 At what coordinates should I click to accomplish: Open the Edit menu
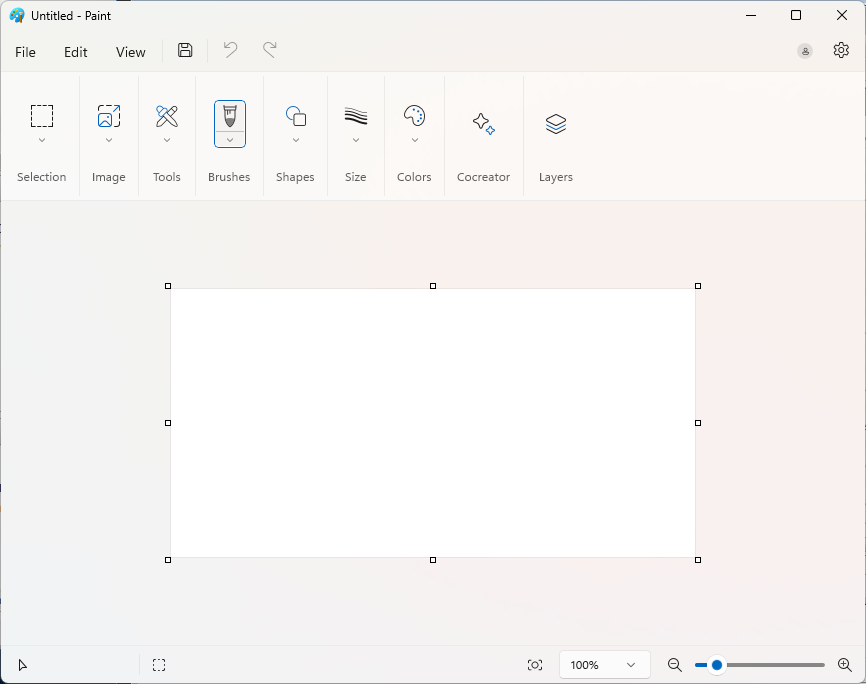pyautogui.click(x=76, y=52)
